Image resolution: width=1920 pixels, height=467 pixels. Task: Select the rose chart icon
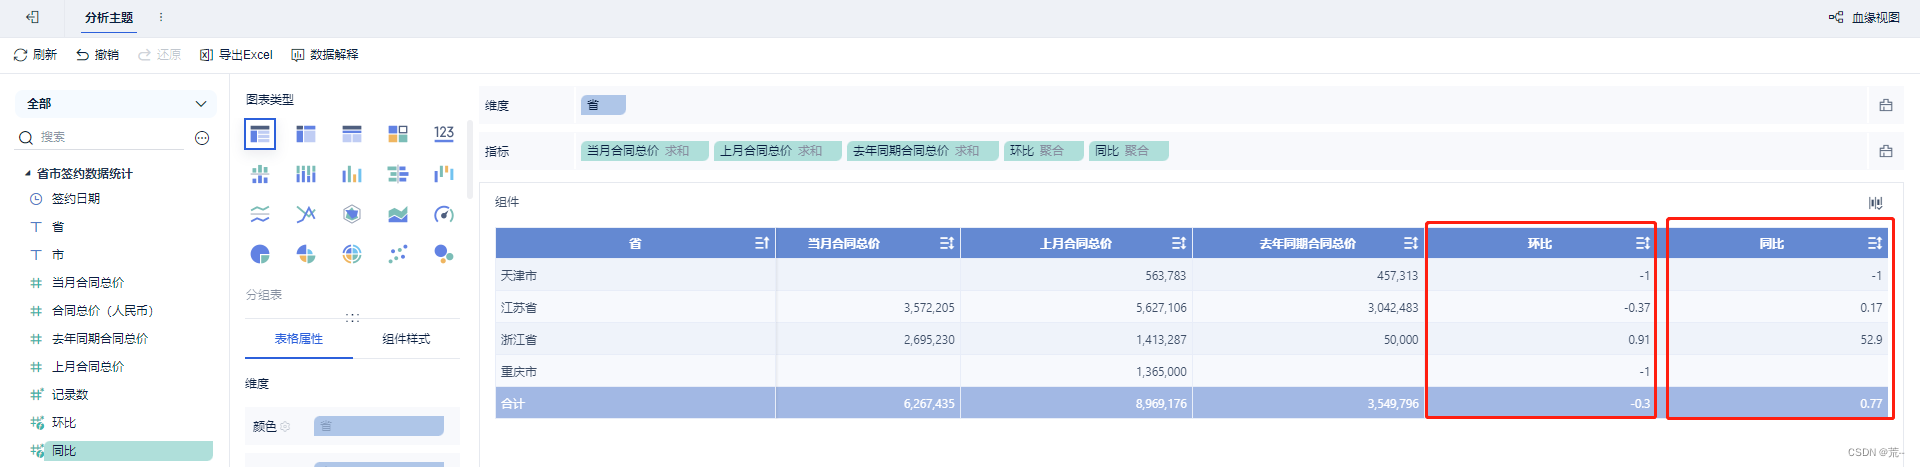tap(306, 254)
